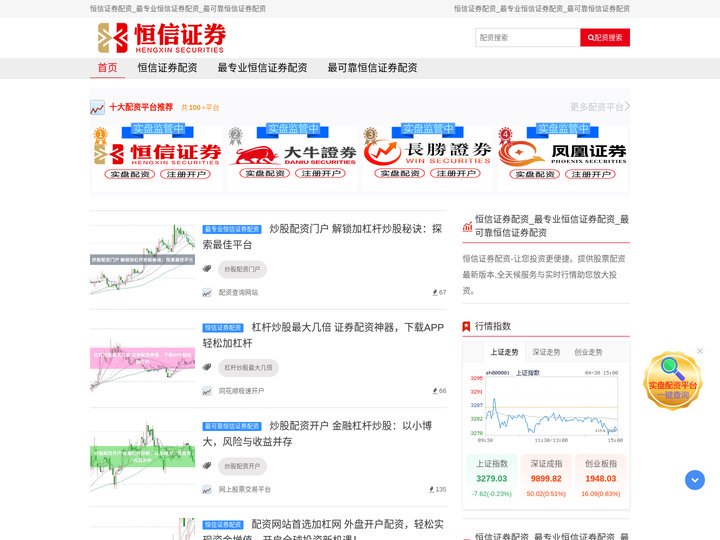Click the 上证指数 3279.03 index box
Viewport: 720px width, 540px height.
[492, 478]
